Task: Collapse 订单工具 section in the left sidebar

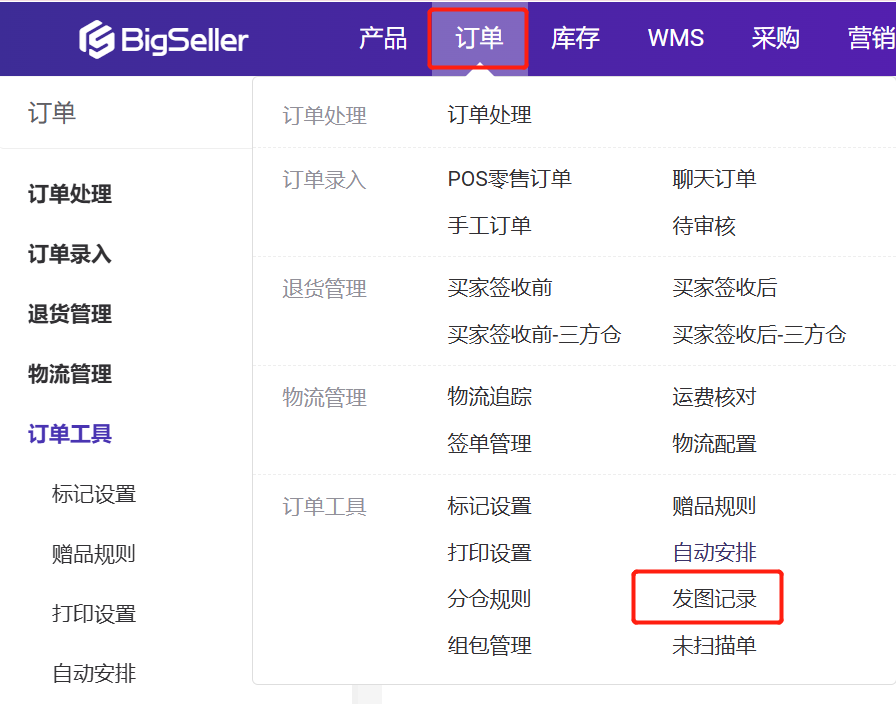Action: (69, 434)
